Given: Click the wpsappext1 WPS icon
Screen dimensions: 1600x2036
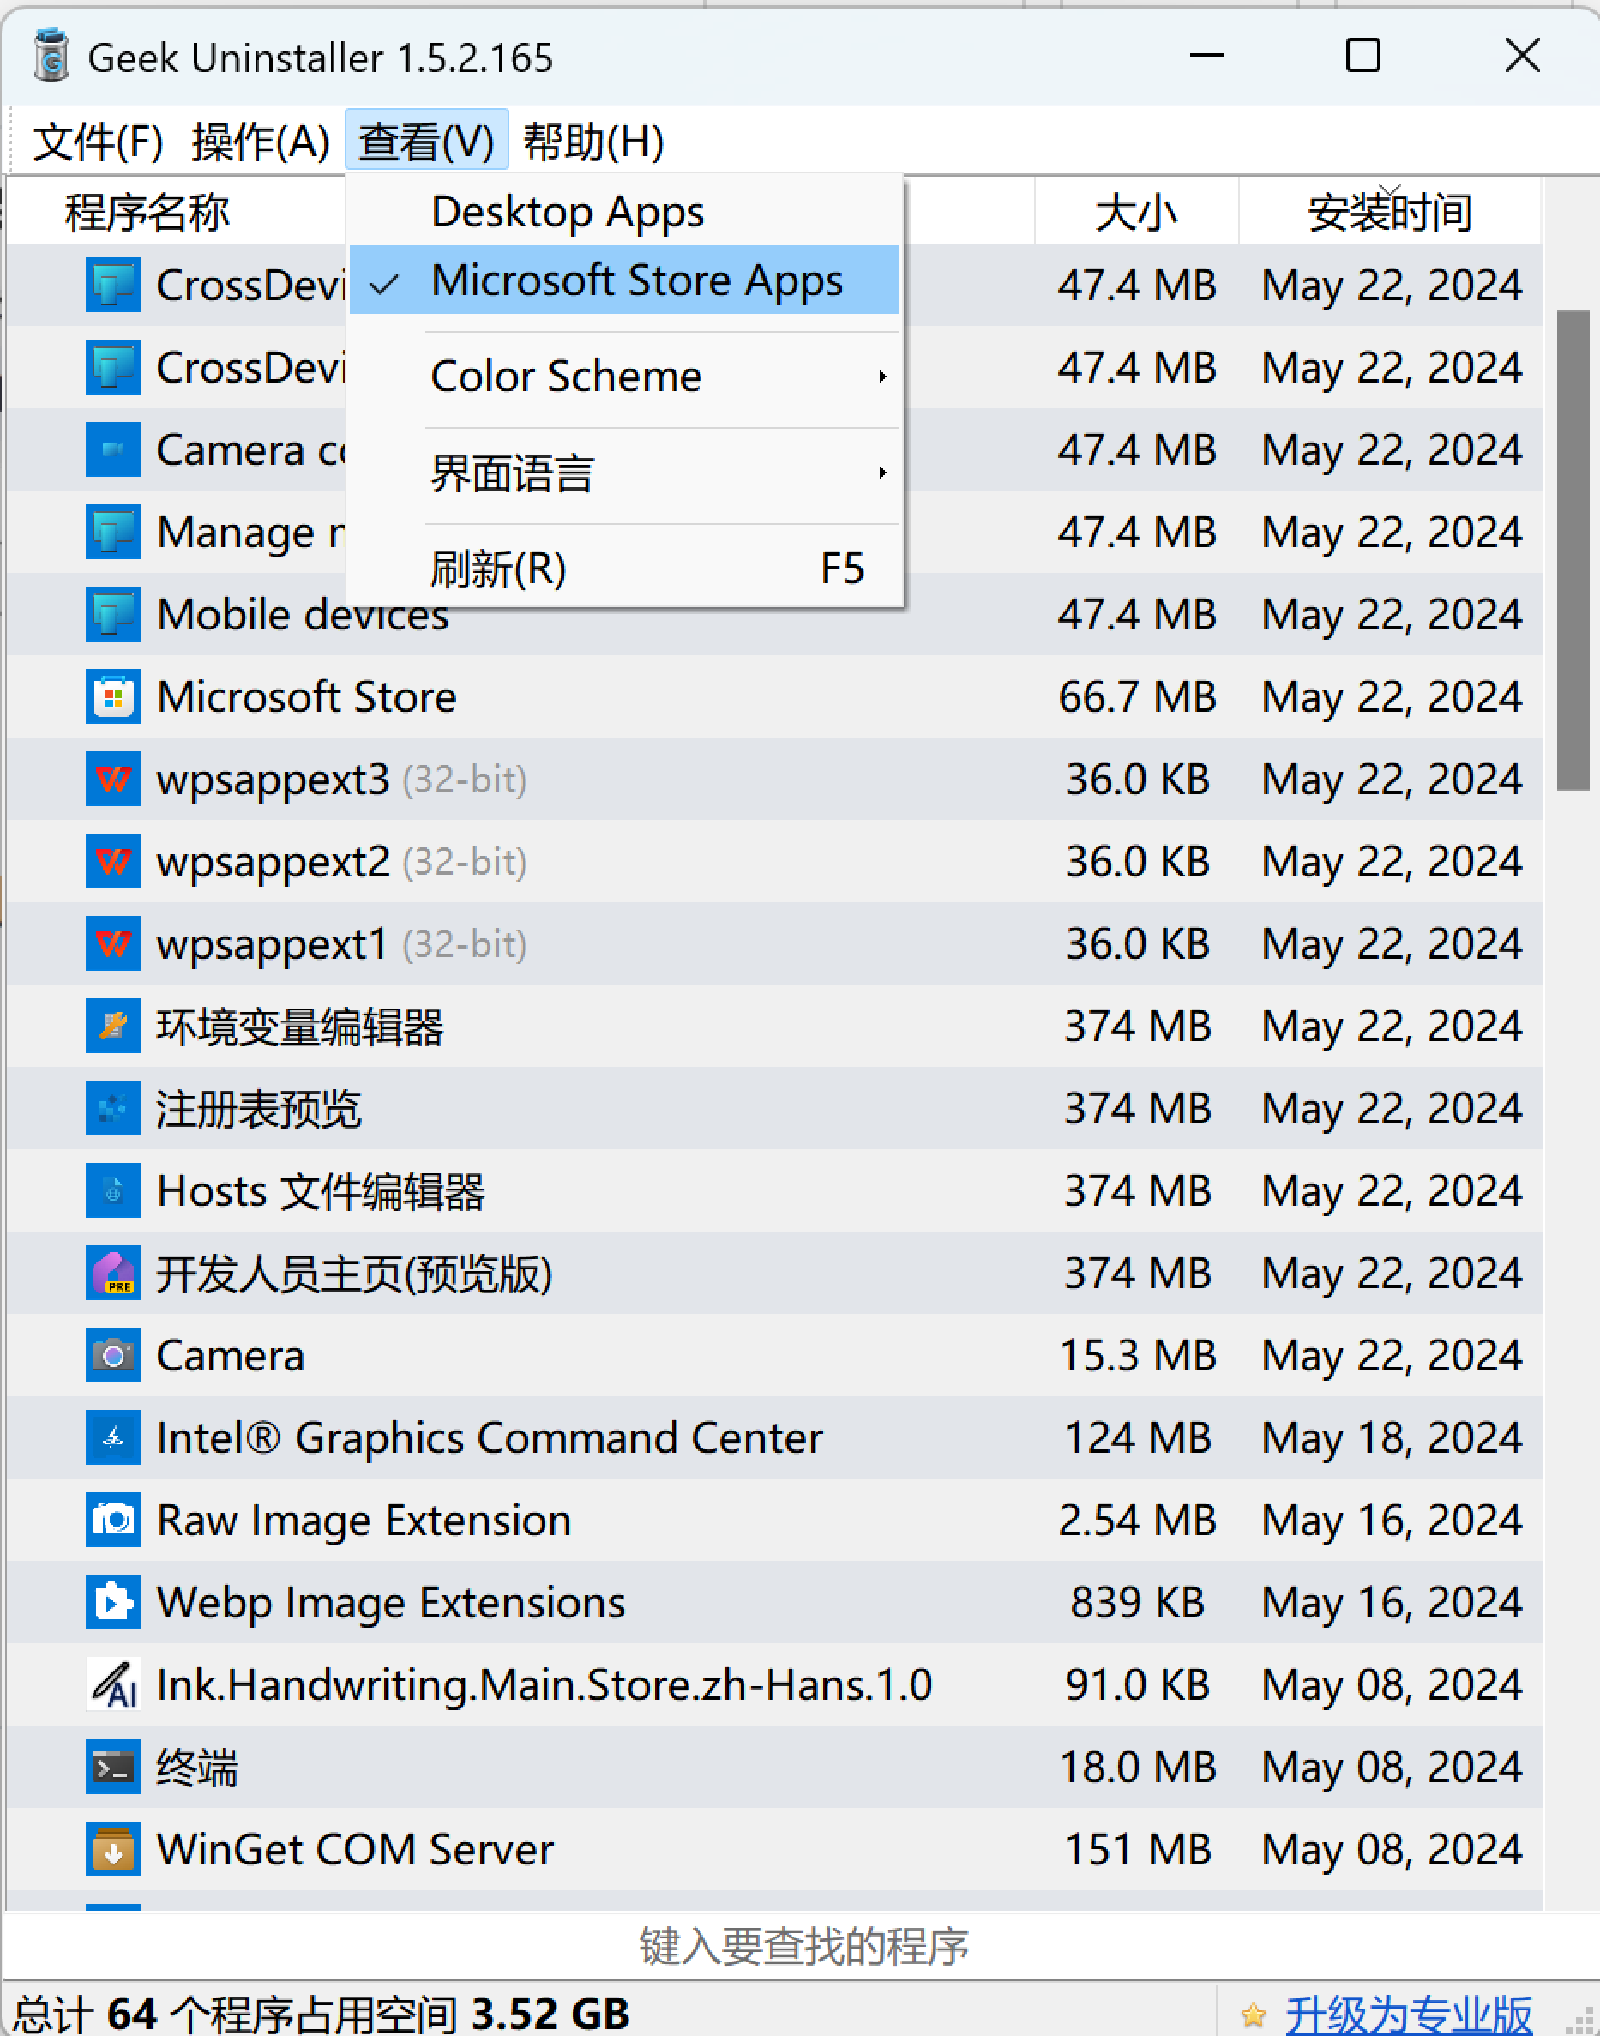Looking at the screenshot, I should pos(113,944).
